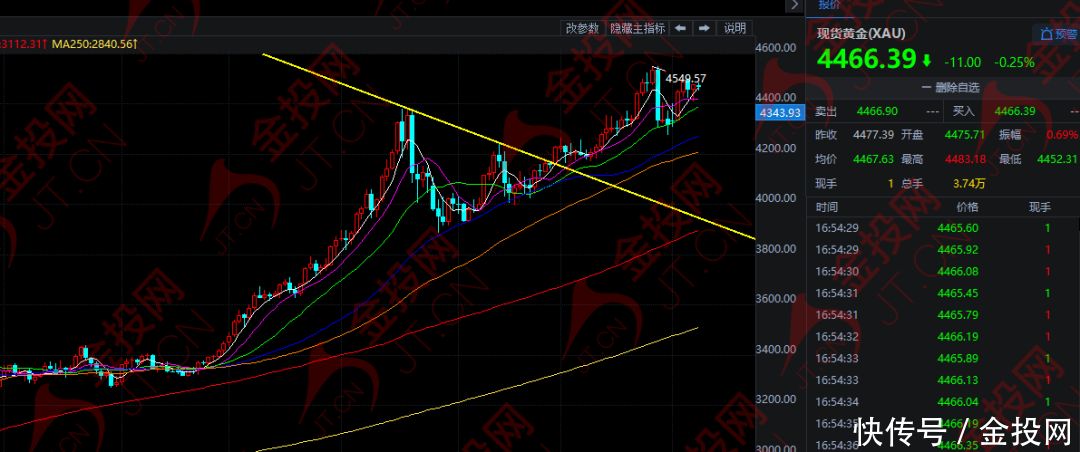Click the 改参数 button
Image resolution: width=1080 pixels, height=452 pixels.
click(582, 28)
